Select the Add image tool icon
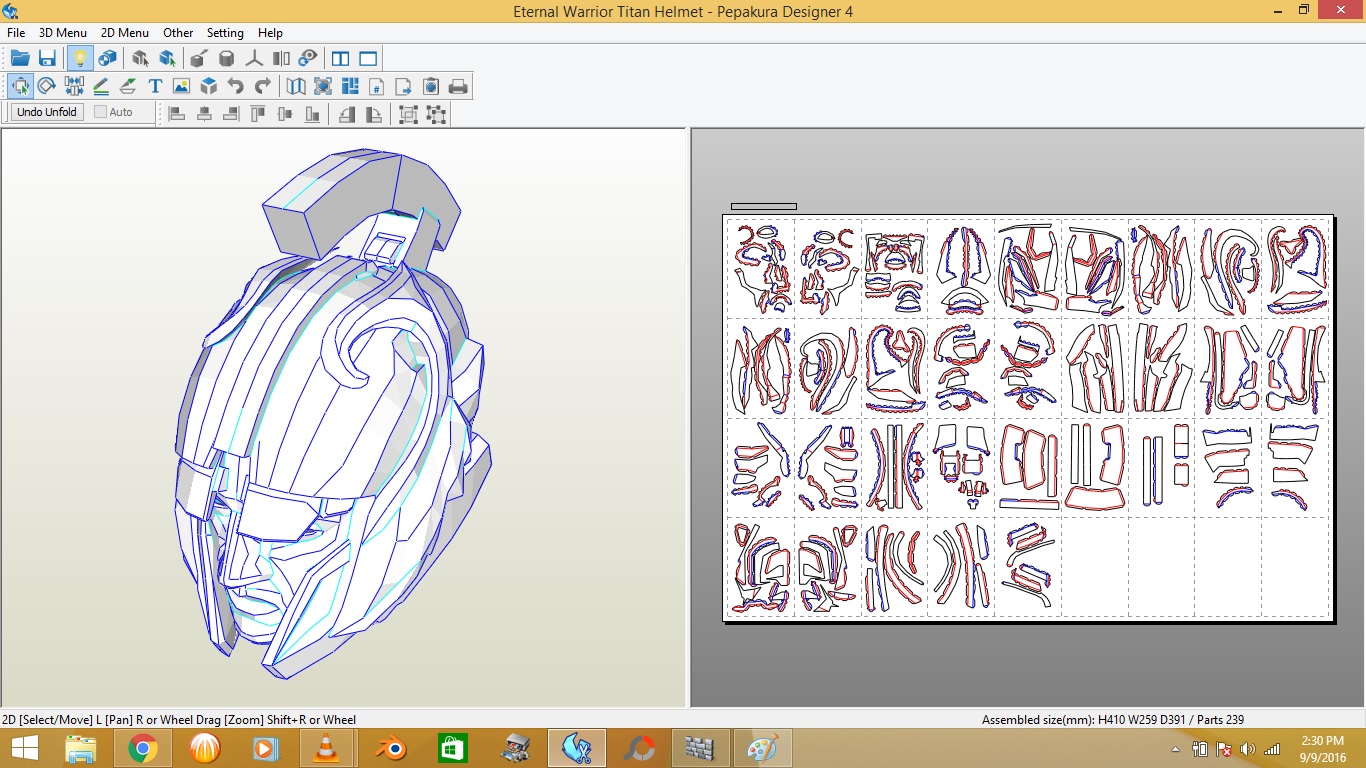Viewport: 1366px width, 768px height. point(181,86)
